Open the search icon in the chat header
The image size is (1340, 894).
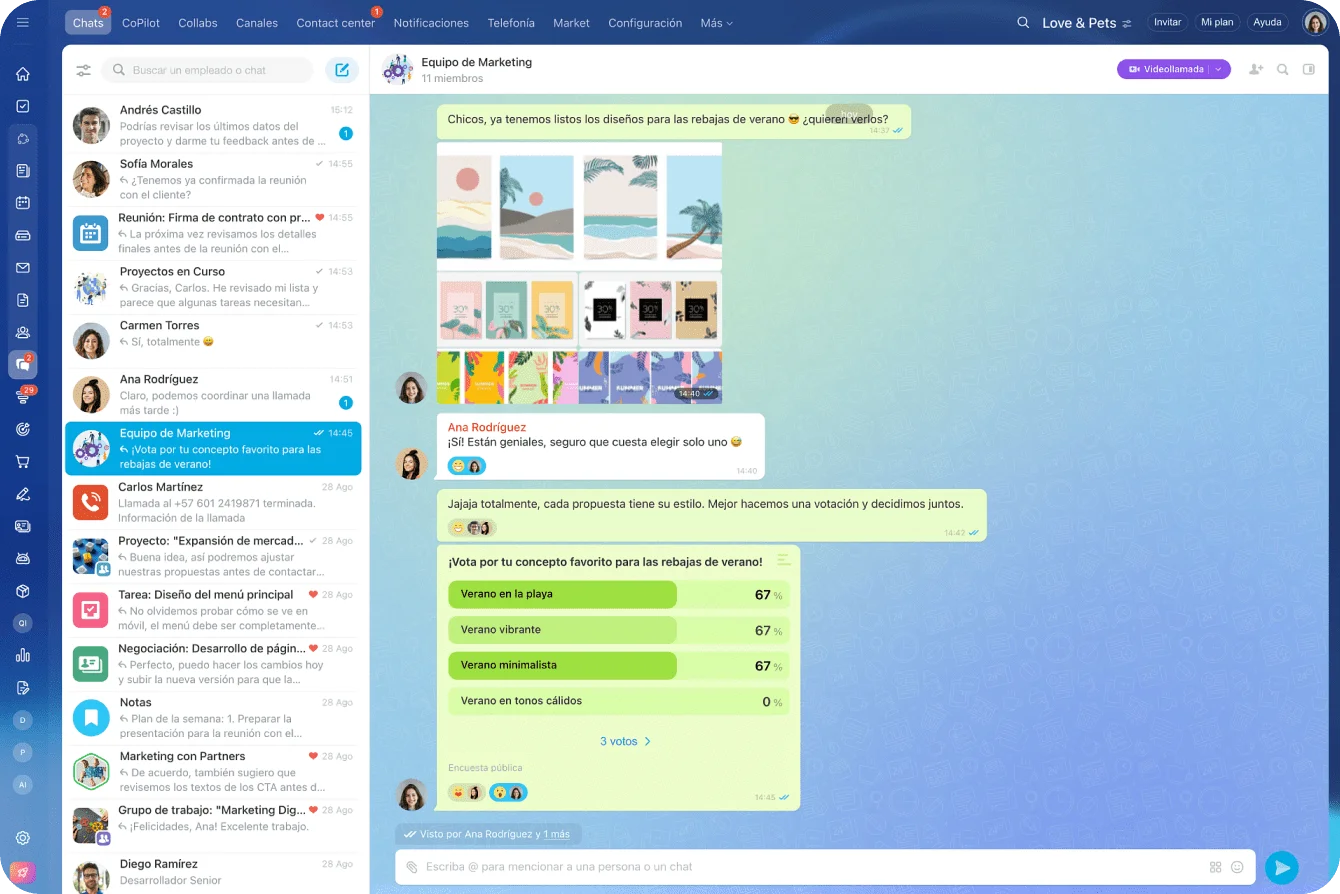(x=1282, y=69)
